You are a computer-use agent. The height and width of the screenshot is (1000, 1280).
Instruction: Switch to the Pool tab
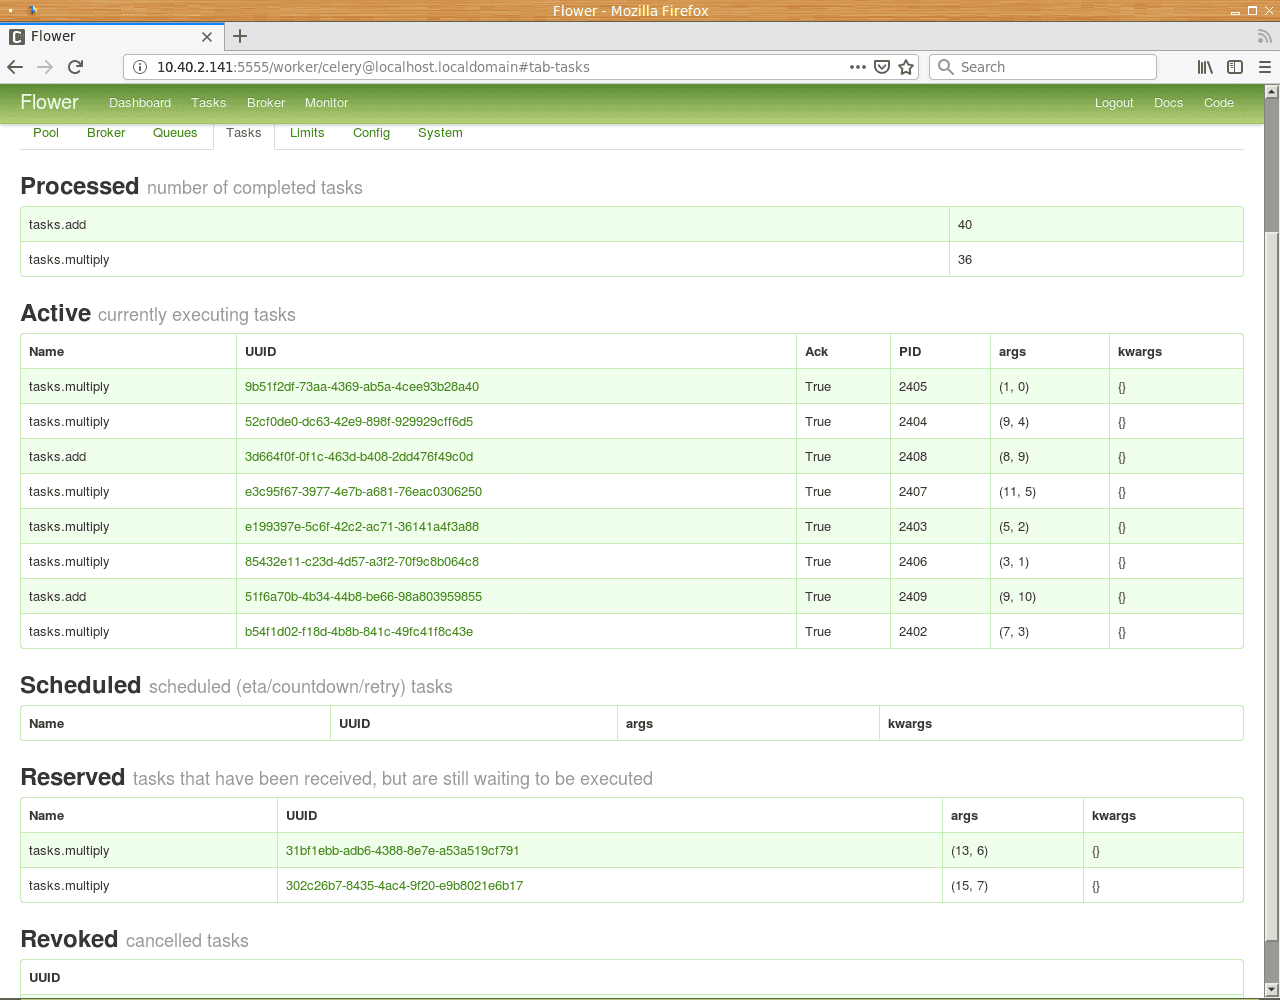click(x=46, y=133)
